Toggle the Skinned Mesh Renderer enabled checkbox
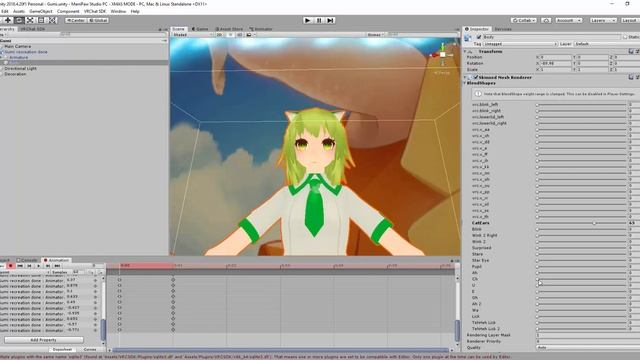The width and height of the screenshot is (640, 360). (476, 77)
